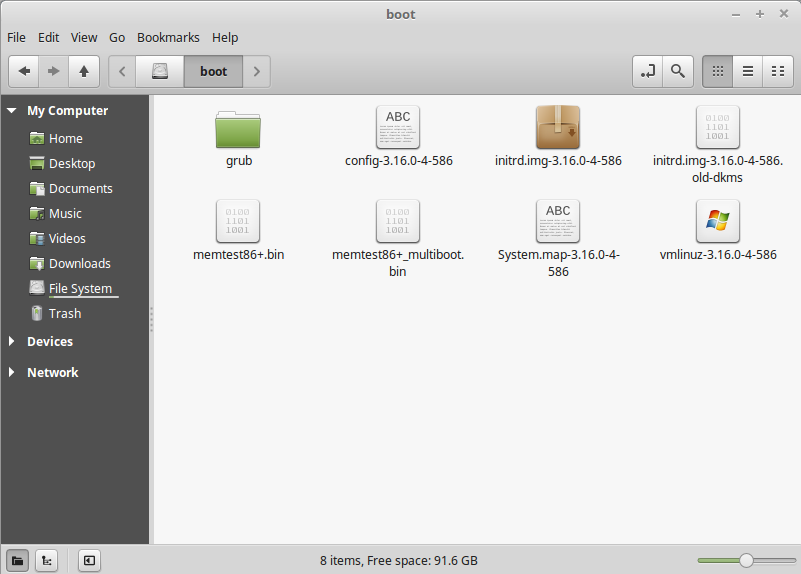Select the grub folder icon

(x=238, y=129)
